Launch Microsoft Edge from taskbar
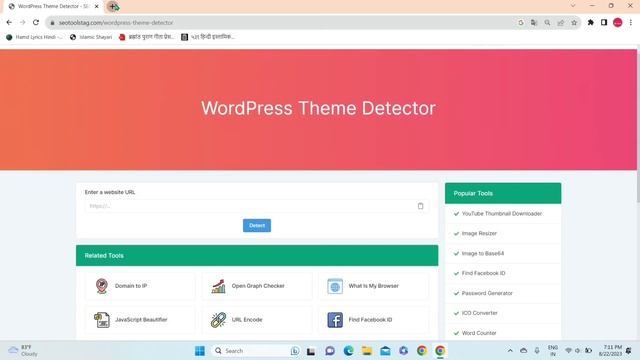 pyautogui.click(x=348, y=351)
